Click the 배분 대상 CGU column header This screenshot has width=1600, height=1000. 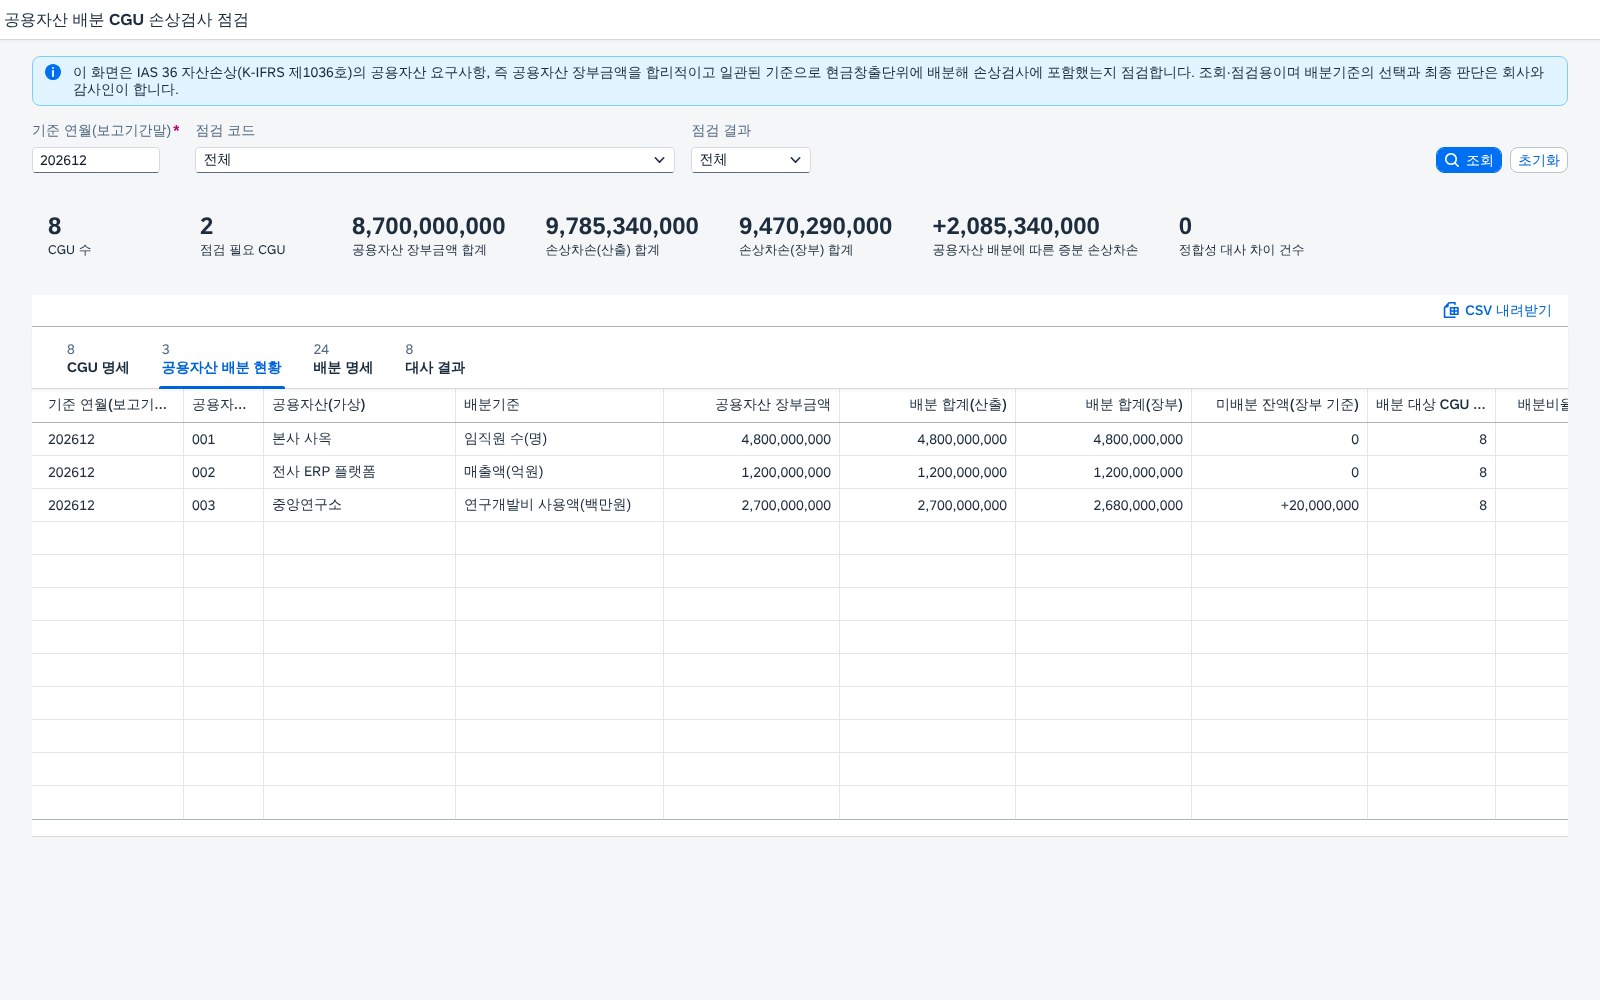(x=1432, y=405)
